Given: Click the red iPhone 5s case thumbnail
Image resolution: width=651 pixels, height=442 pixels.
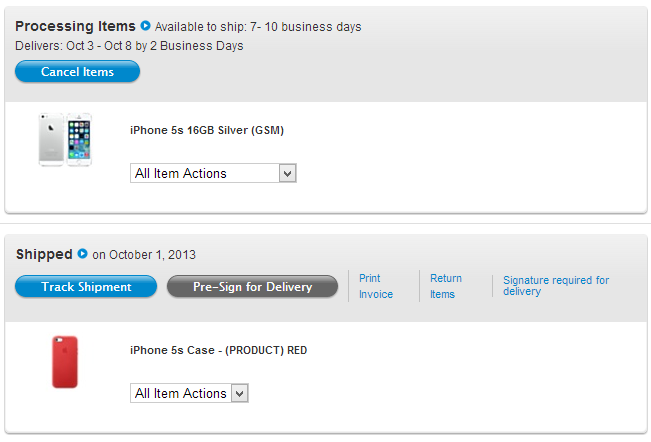Looking at the screenshot, I should click(65, 362).
